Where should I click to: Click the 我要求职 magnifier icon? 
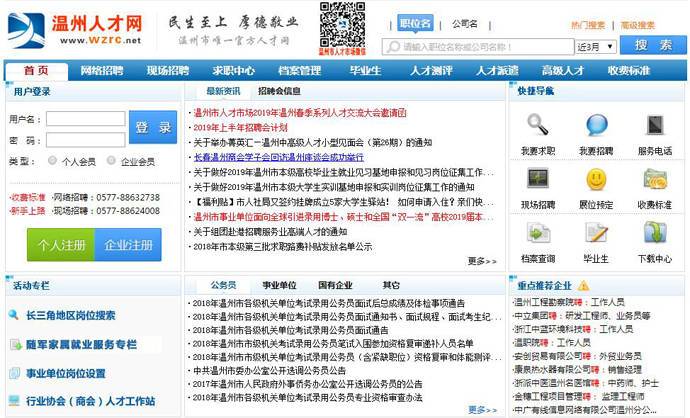point(537,125)
